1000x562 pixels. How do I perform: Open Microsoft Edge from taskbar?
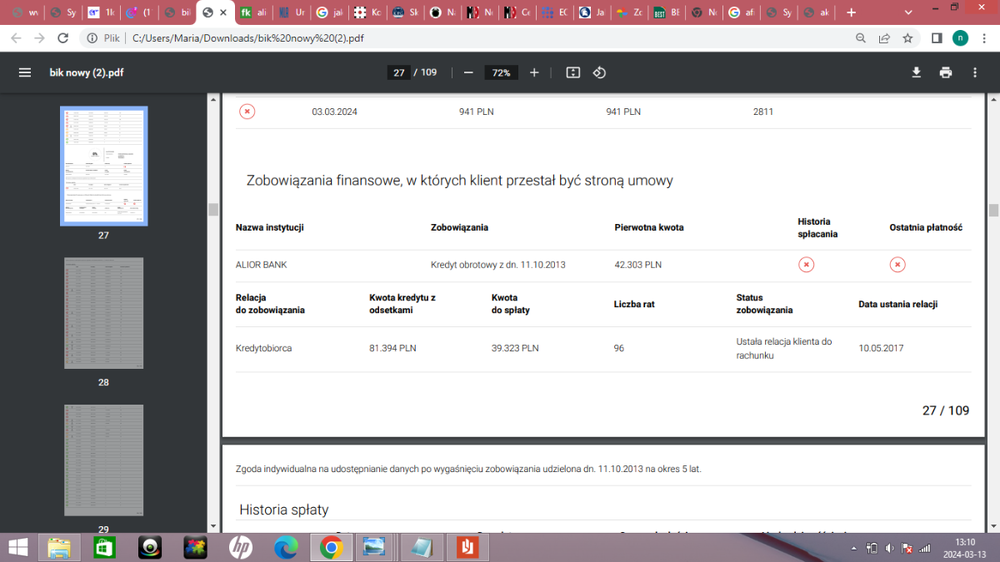click(x=286, y=547)
